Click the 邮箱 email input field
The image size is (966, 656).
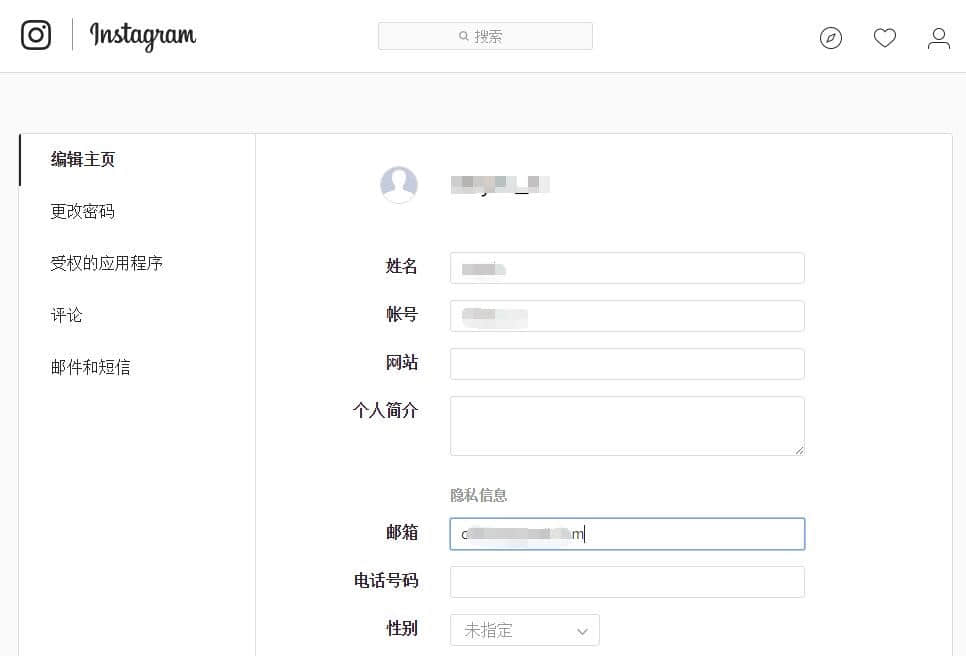point(627,534)
